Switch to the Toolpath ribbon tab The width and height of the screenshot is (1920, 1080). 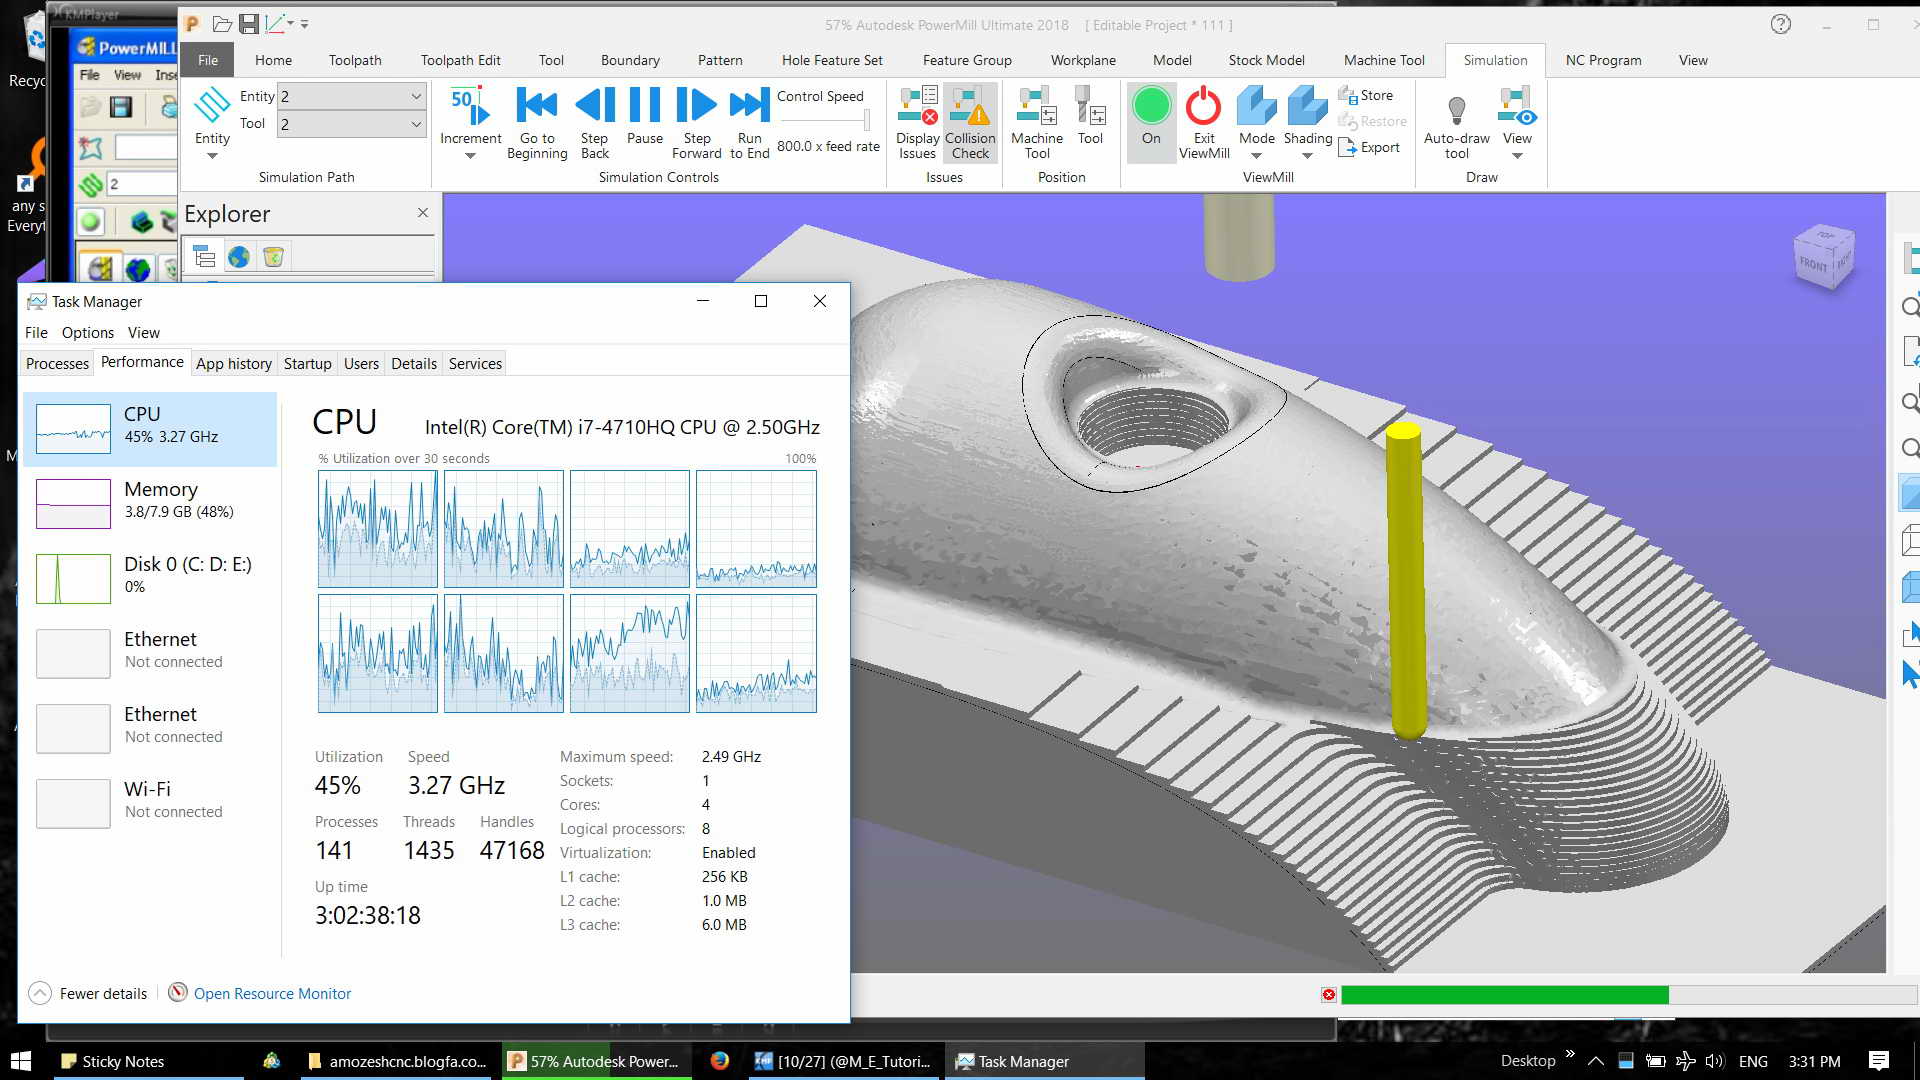click(x=355, y=60)
